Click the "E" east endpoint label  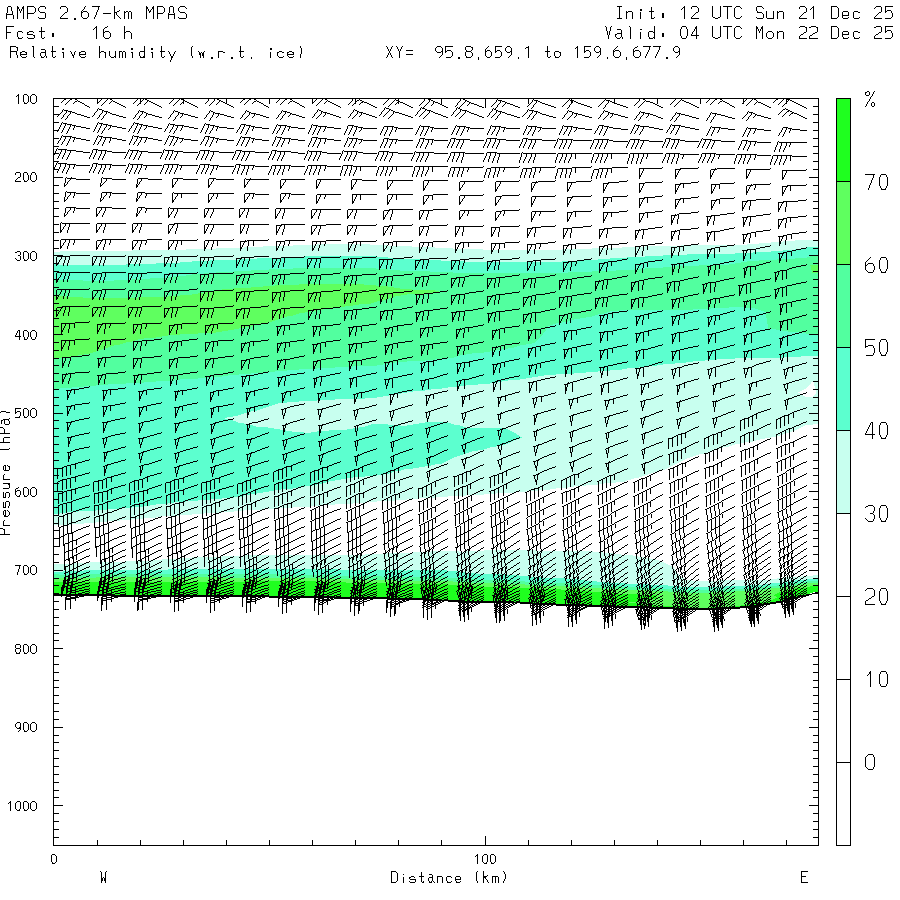point(803,878)
